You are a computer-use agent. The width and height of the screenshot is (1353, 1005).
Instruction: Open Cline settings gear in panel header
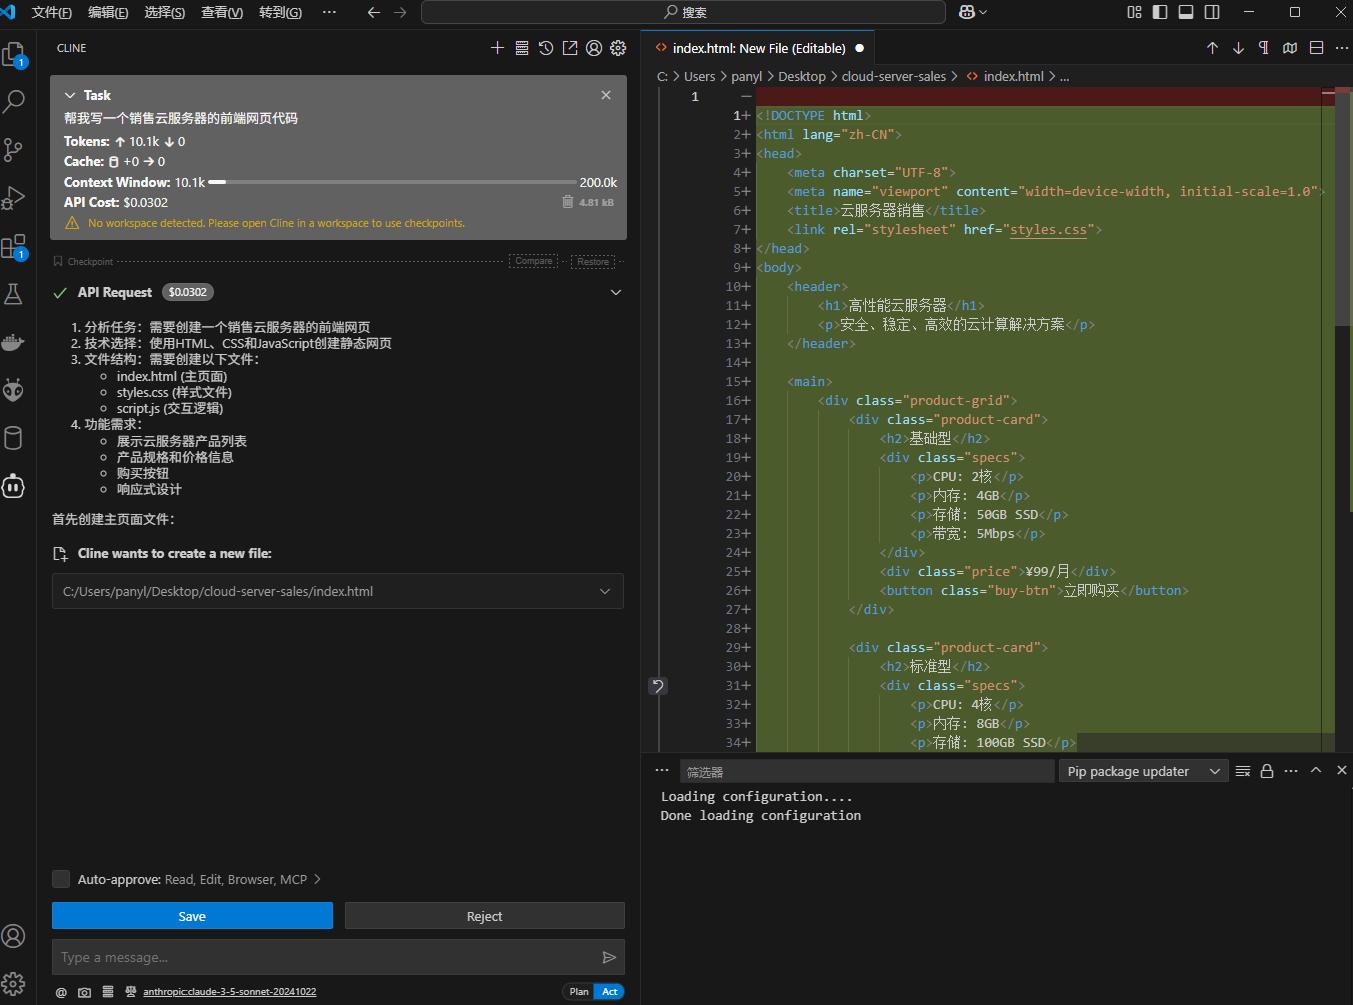click(618, 48)
